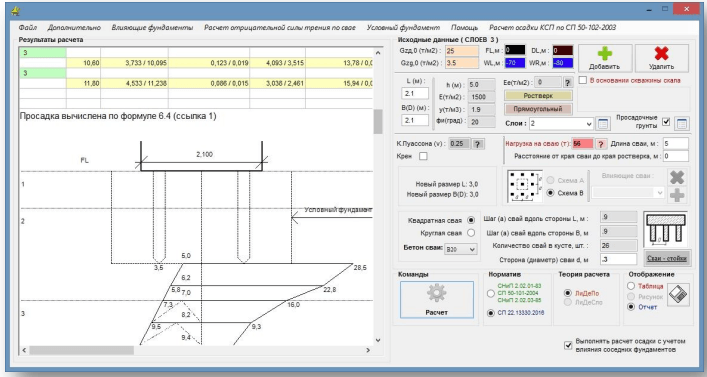The width and height of the screenshot is (707, 377).
Task: Click the application icon in title bar
Action: (x=16, y=10)
